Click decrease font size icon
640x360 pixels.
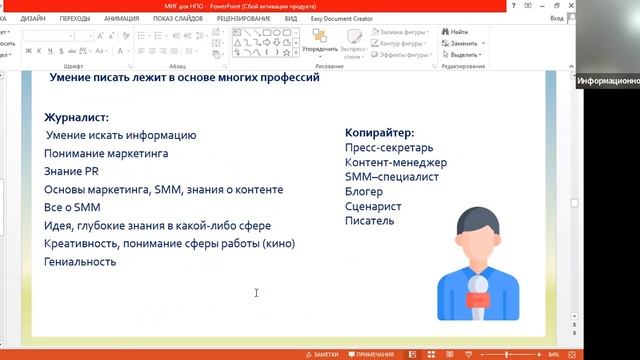(x=111, y=36)
